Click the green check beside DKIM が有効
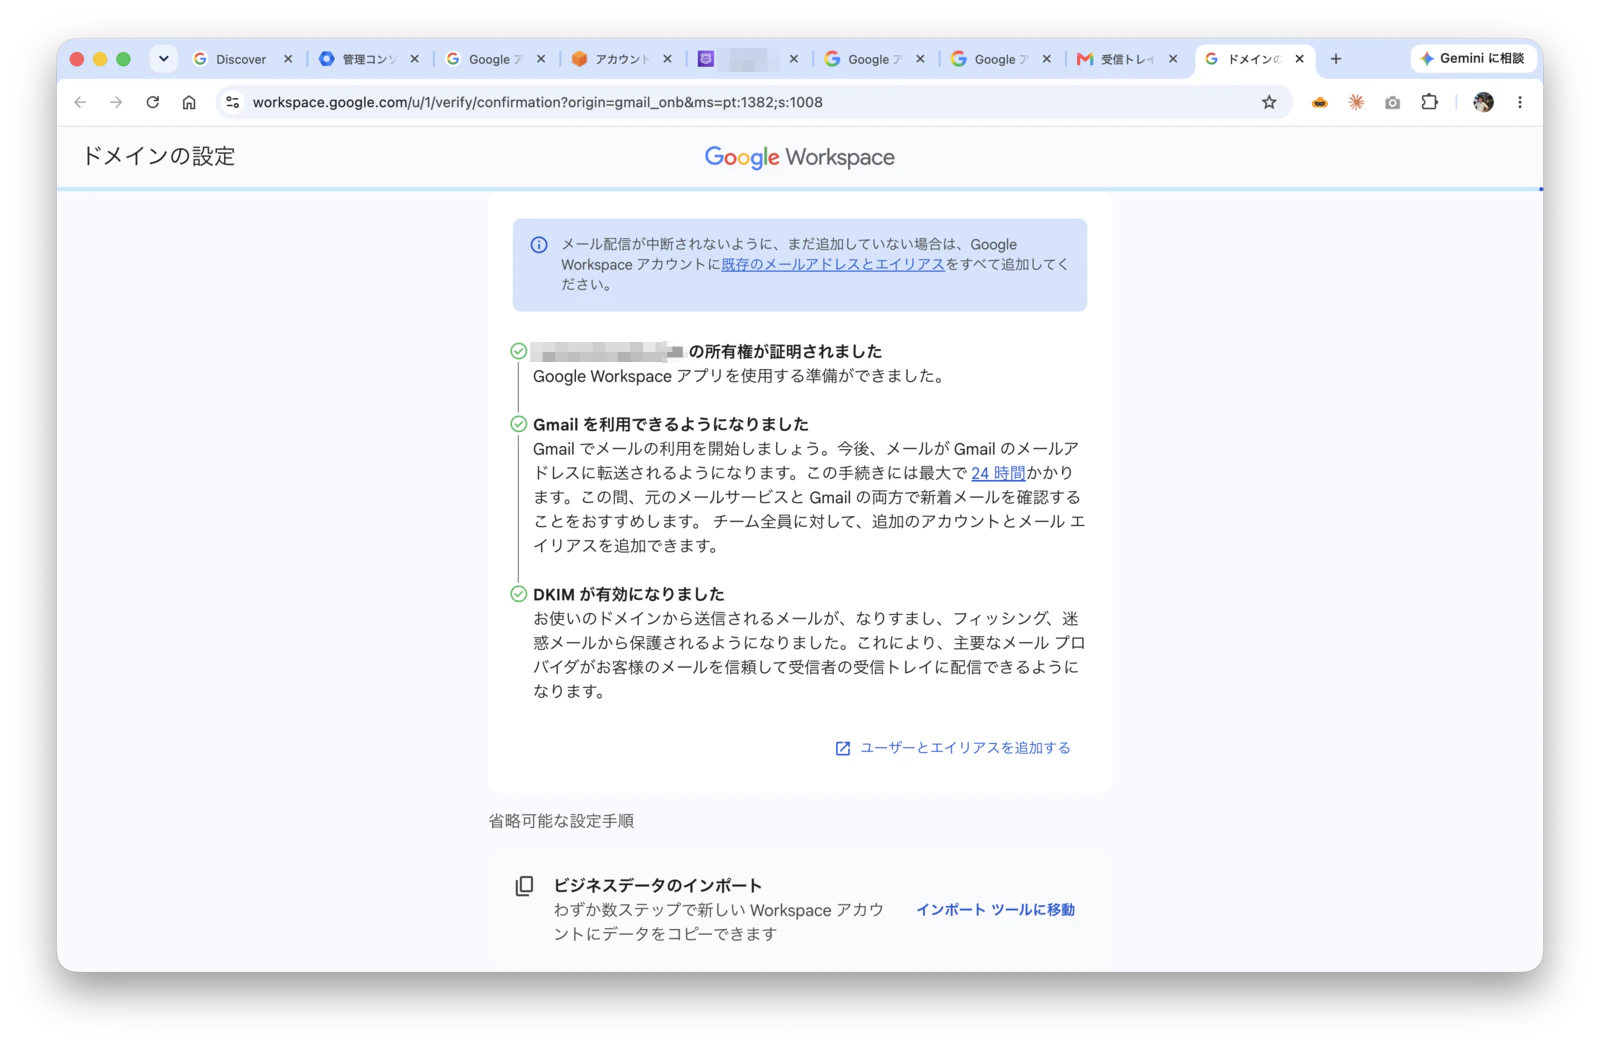This screenshot has height=1047, width=1600. coord(519,594)
